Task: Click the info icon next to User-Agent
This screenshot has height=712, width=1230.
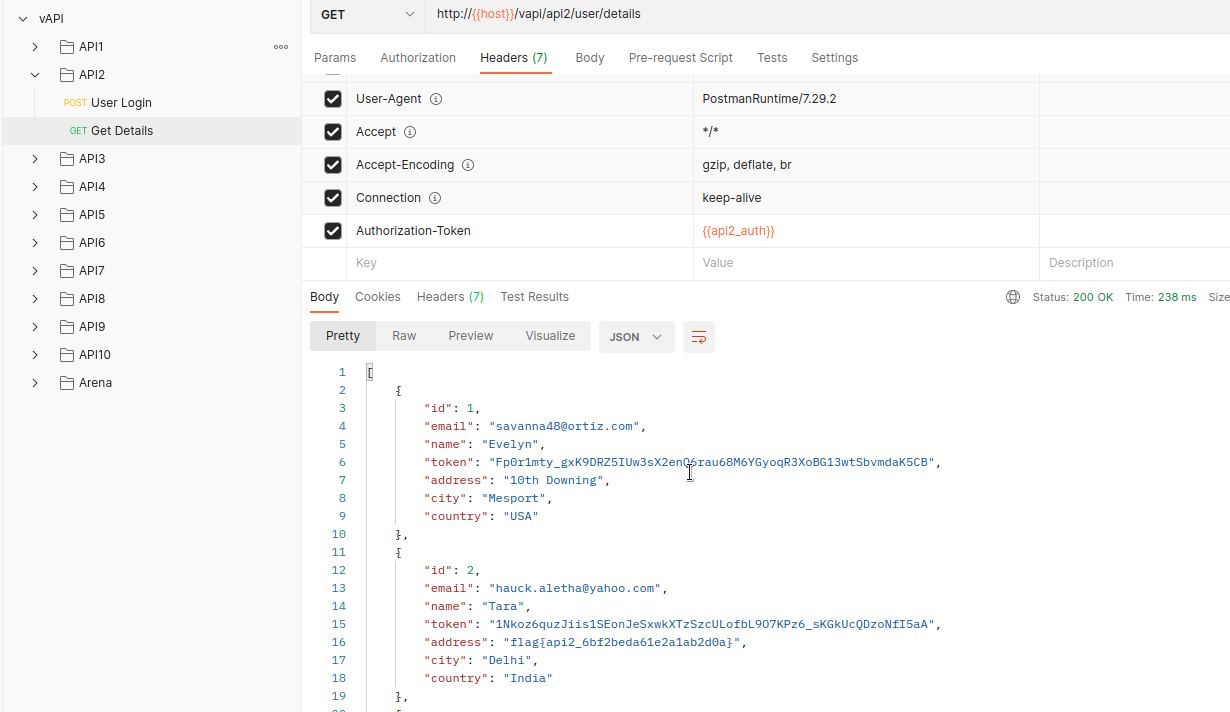Action: click(436, 99)
